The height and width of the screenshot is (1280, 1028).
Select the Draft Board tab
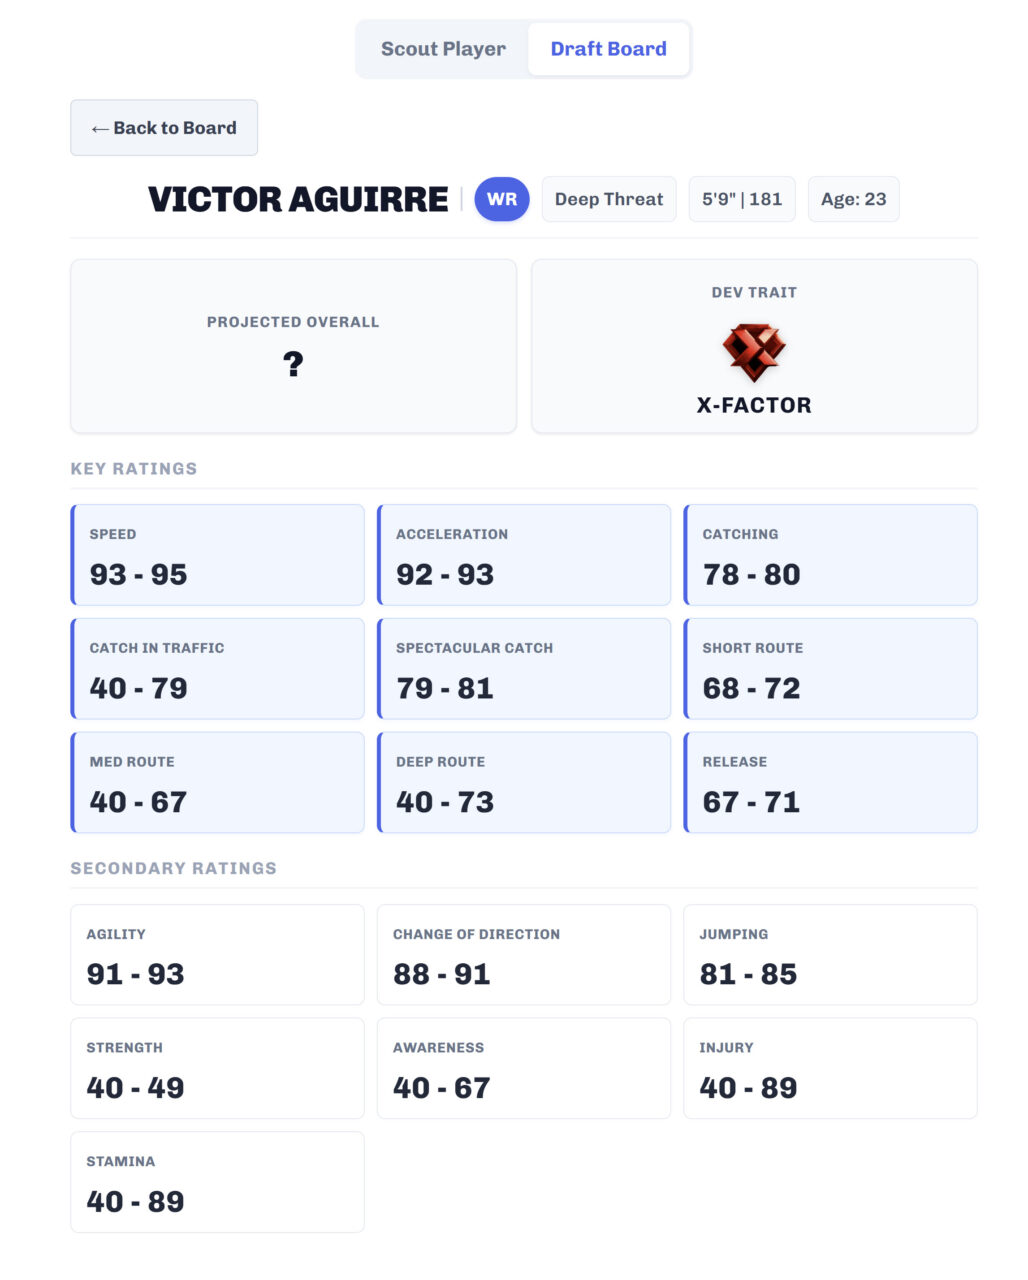(x=608, y=49)
